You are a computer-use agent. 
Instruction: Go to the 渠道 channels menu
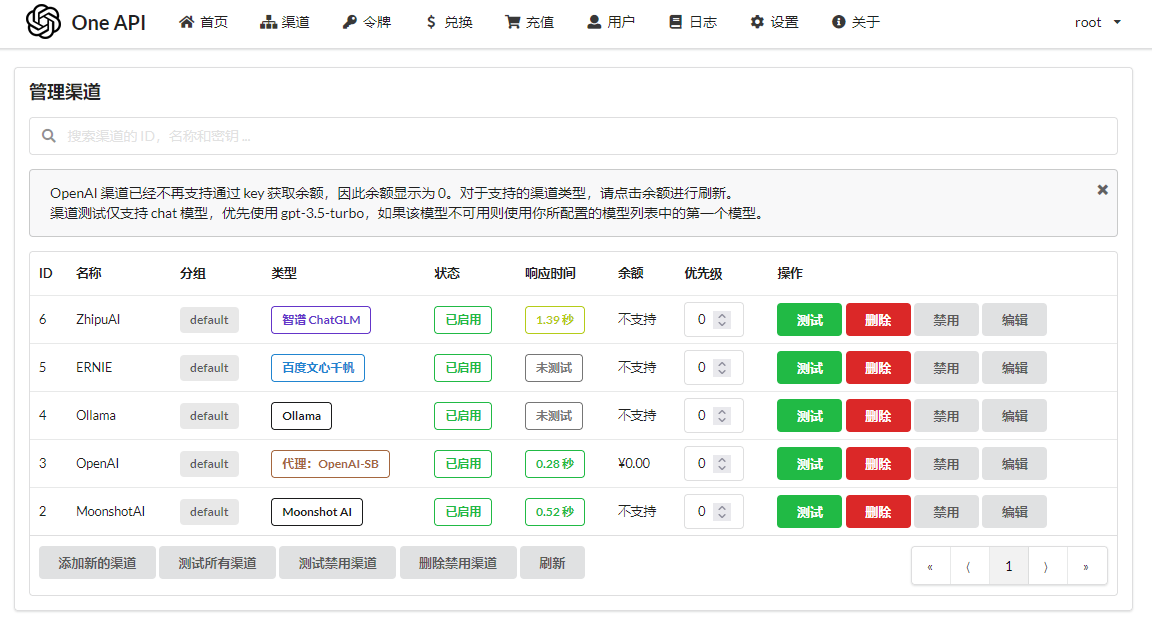pos(285,22)
